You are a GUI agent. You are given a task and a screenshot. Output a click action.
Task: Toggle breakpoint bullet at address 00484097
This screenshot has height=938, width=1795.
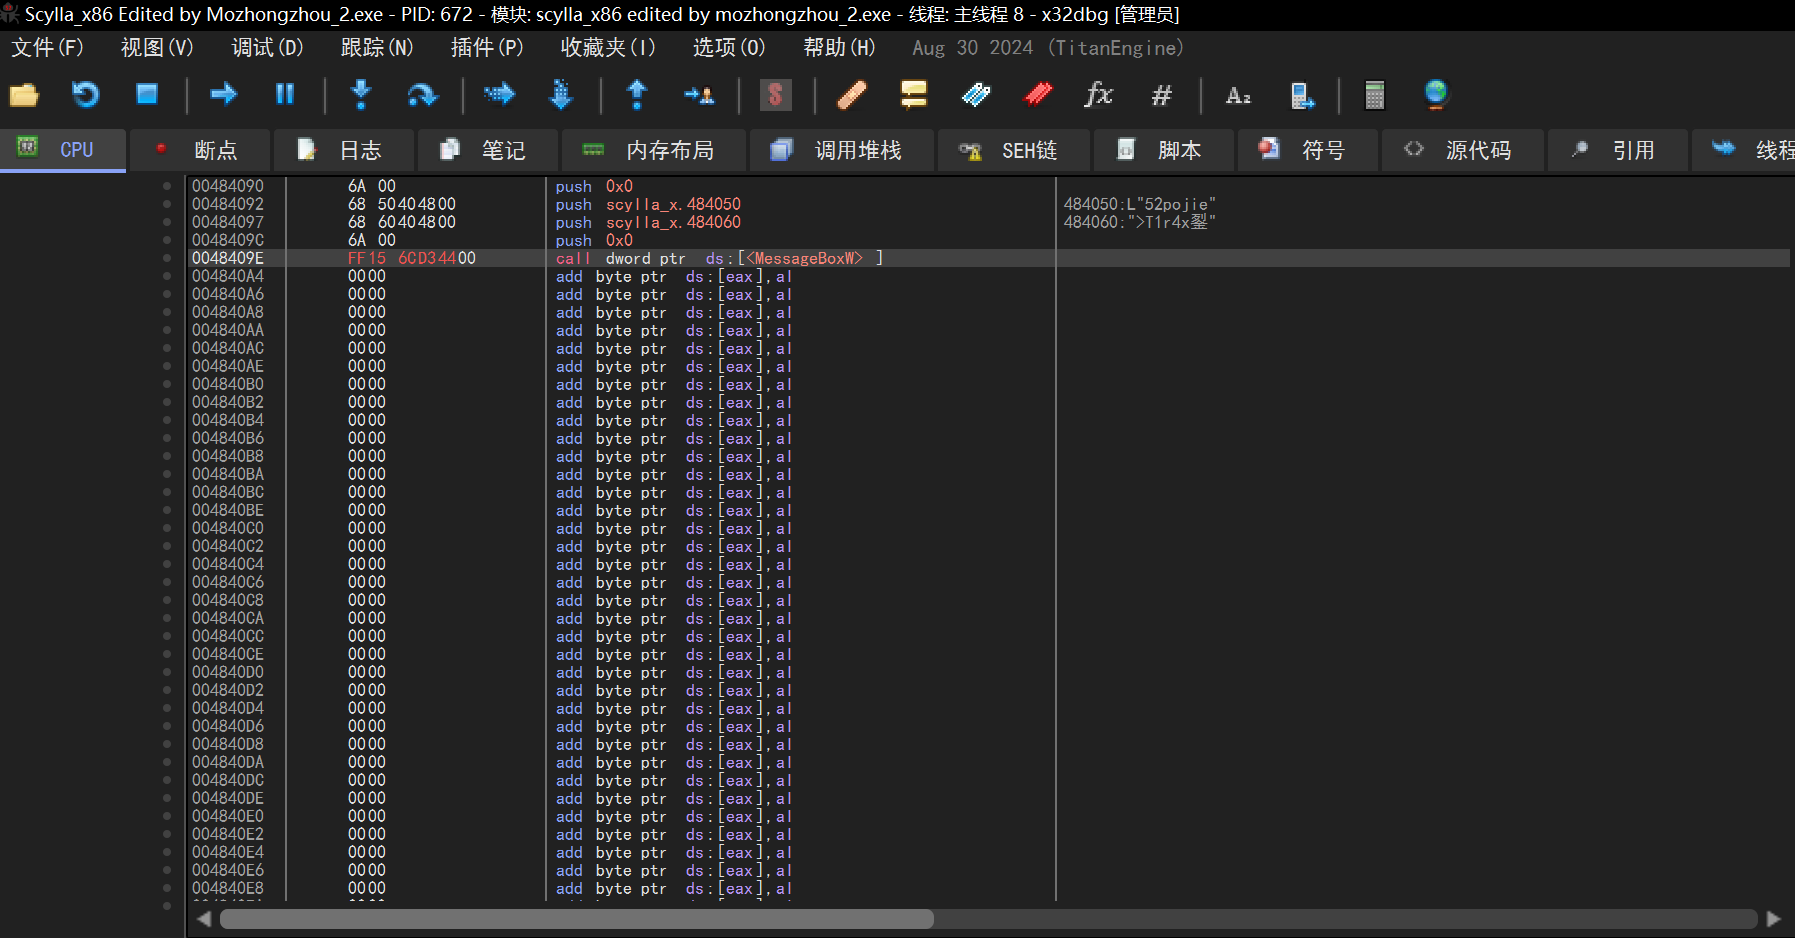pos(167,222)
